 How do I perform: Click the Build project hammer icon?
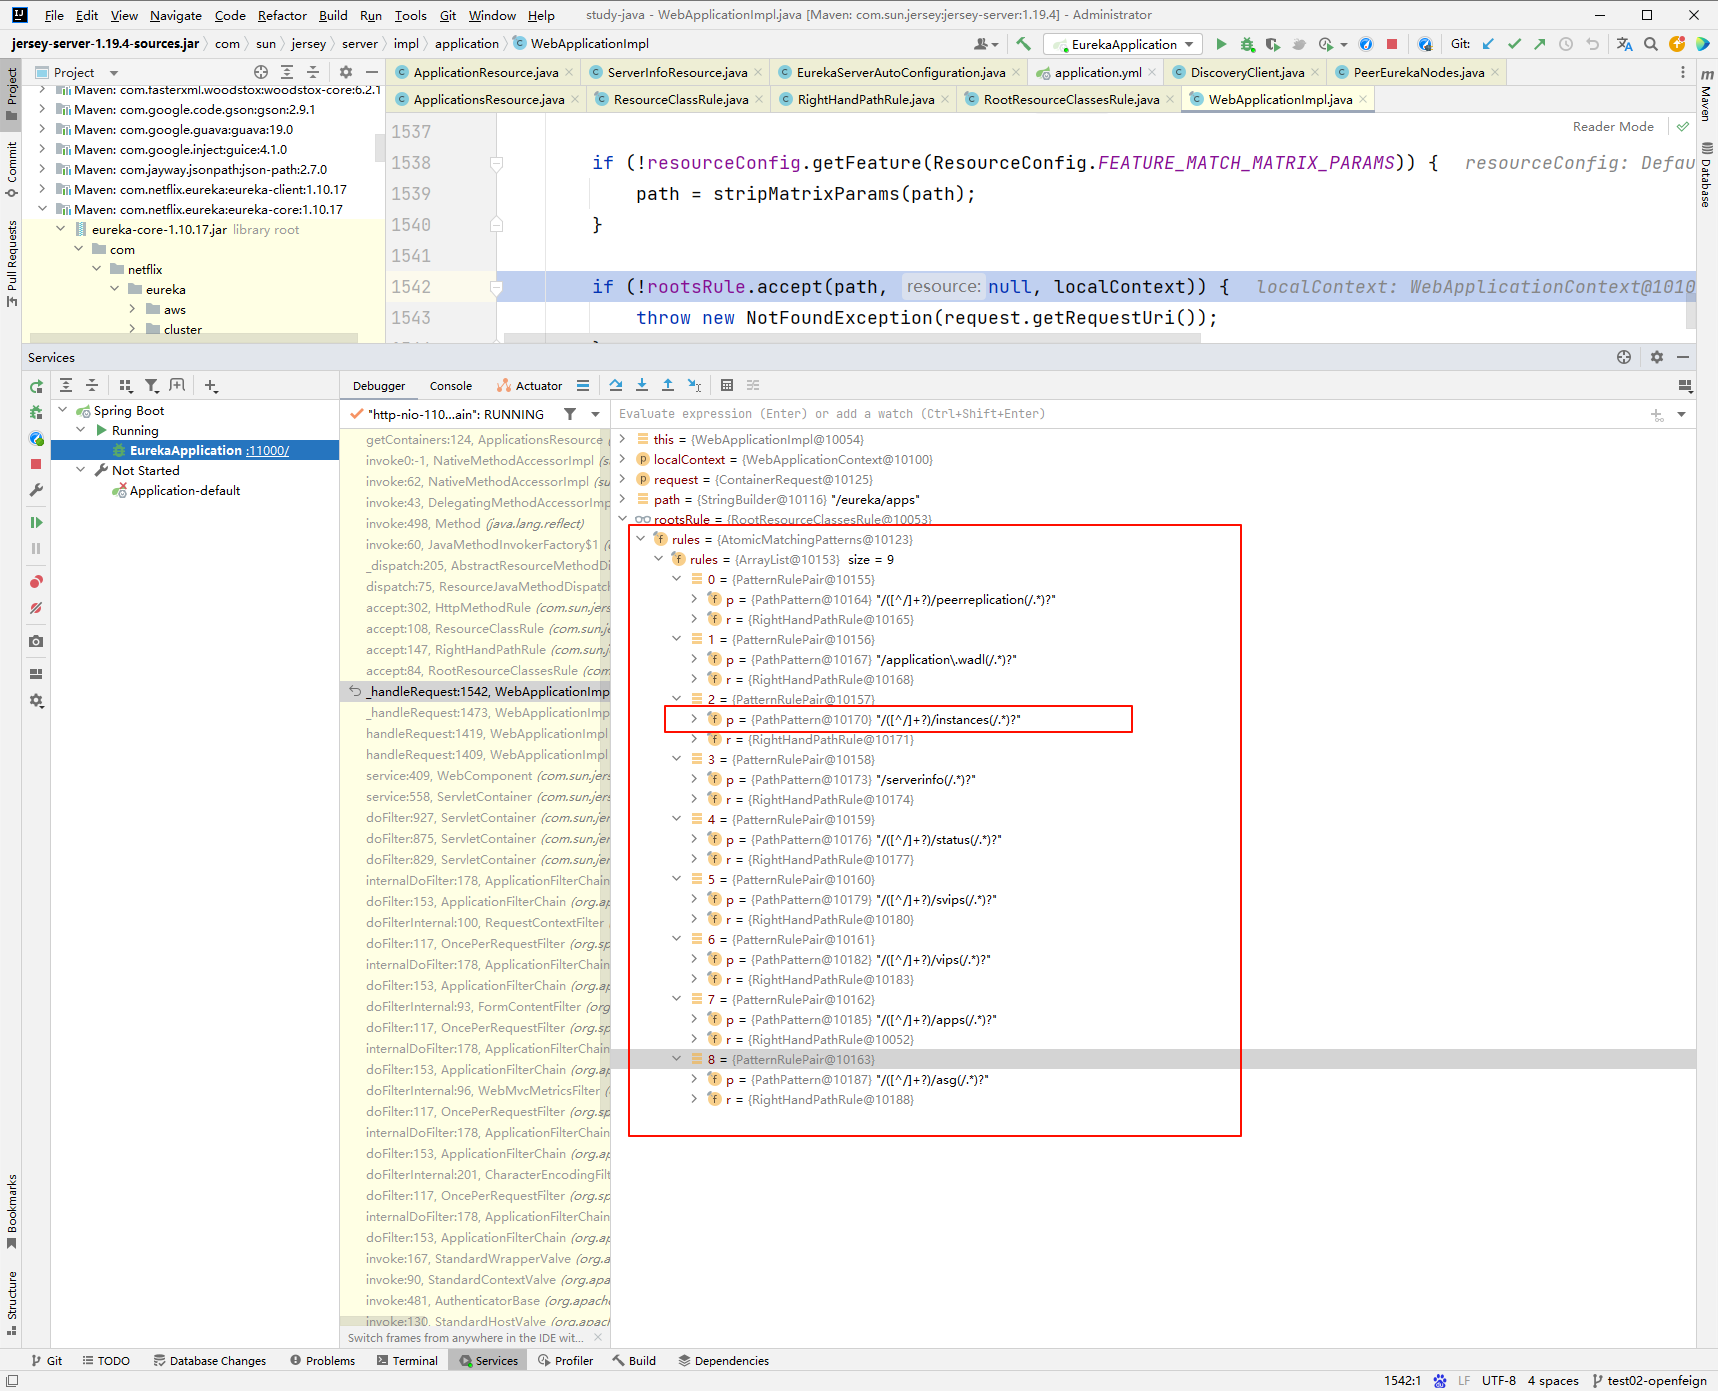(1023, 44)
